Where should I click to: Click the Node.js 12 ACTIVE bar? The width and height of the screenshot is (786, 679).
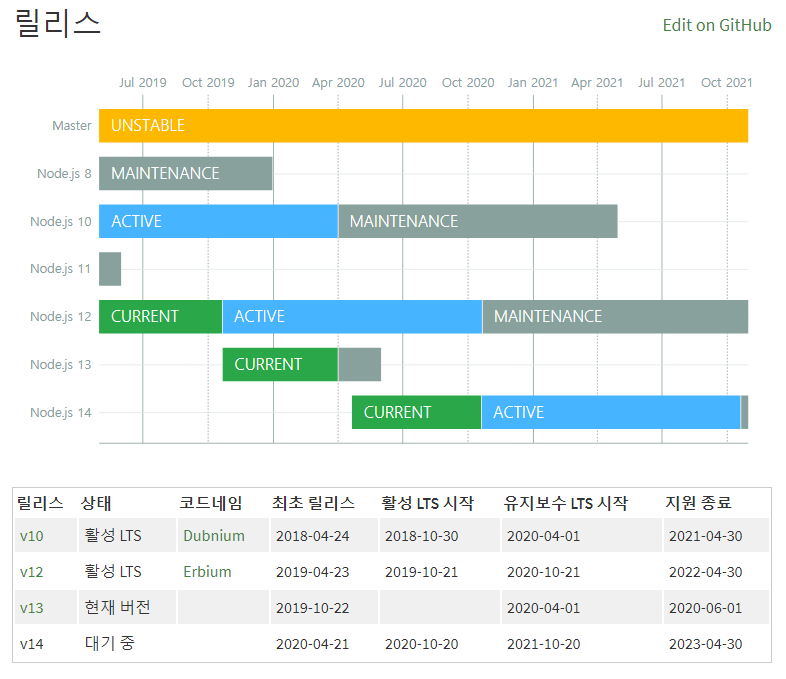tap(352, 317)
